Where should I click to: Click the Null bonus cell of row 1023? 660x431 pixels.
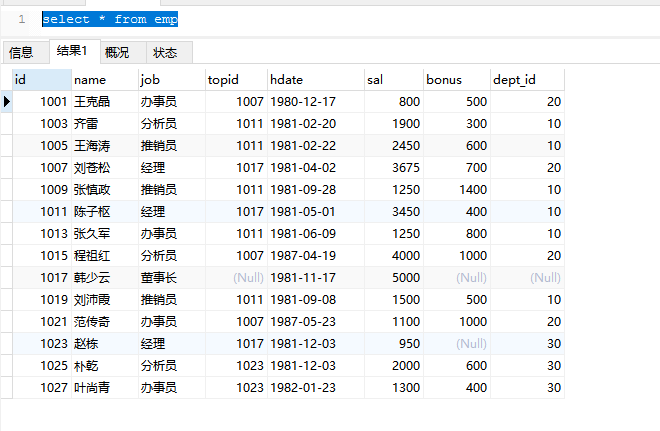pos(457,343)
